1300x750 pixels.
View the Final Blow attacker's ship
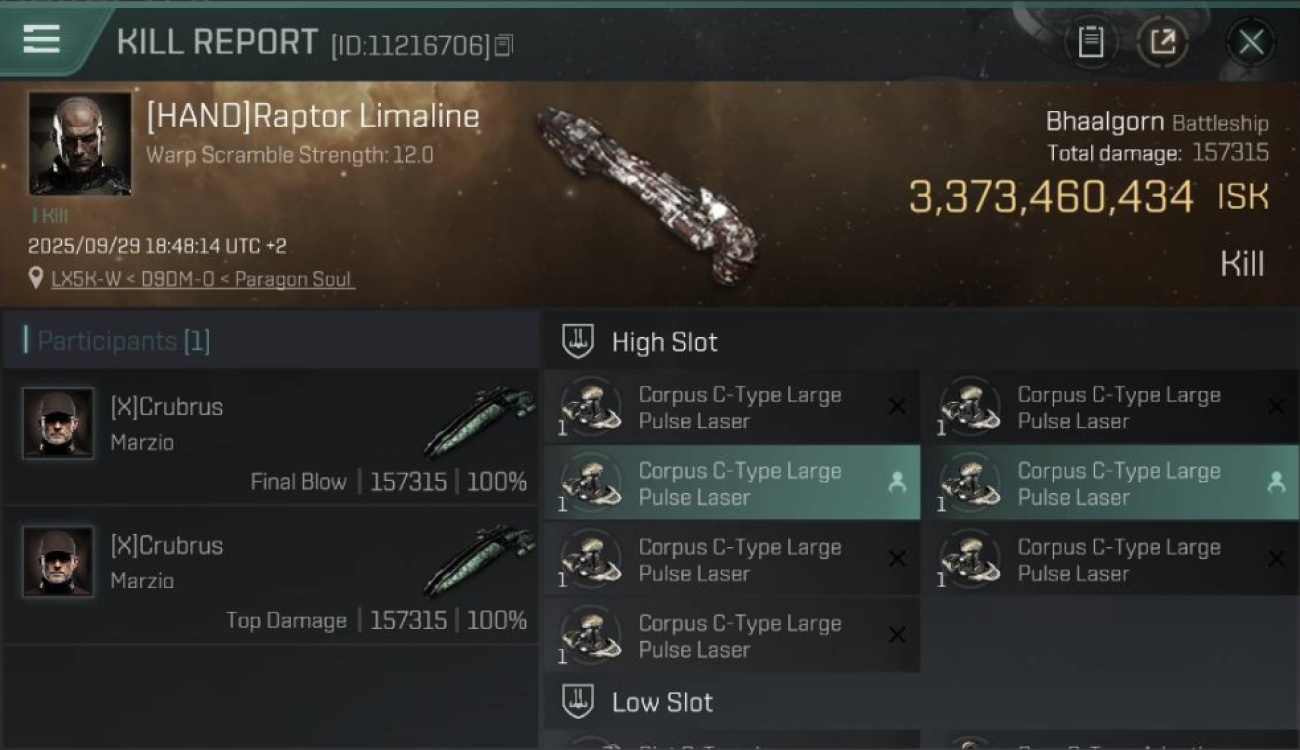[478, 422]
